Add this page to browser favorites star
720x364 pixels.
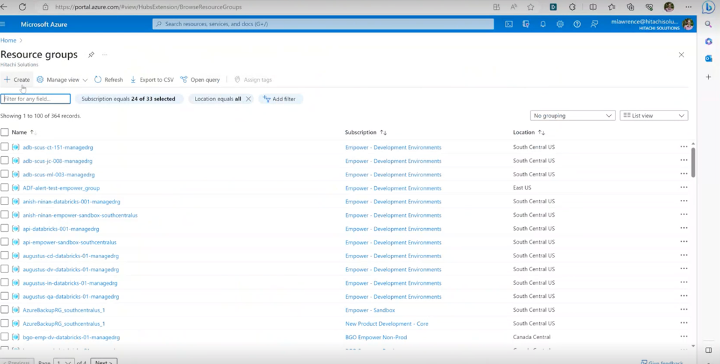[x=531, y=7]
